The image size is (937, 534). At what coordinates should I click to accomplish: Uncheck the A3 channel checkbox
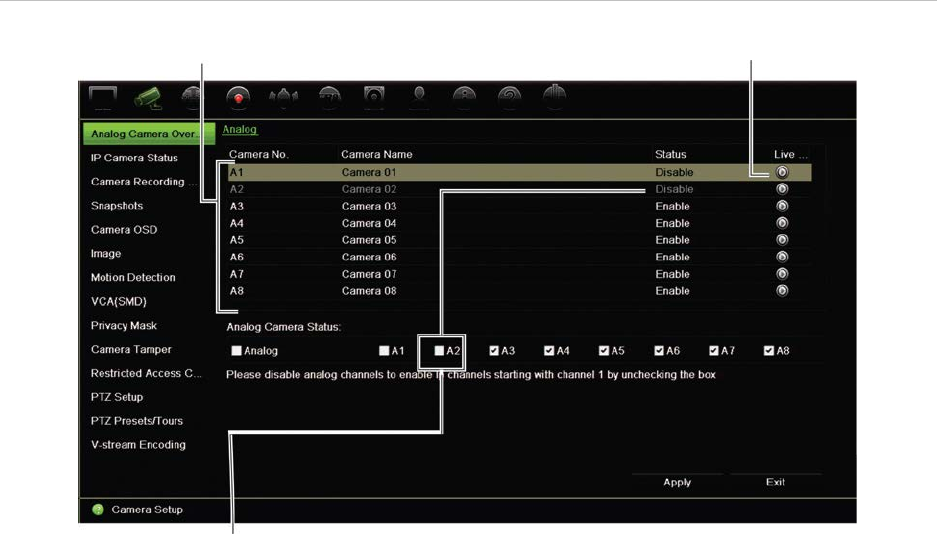click(x=494, y=351)
